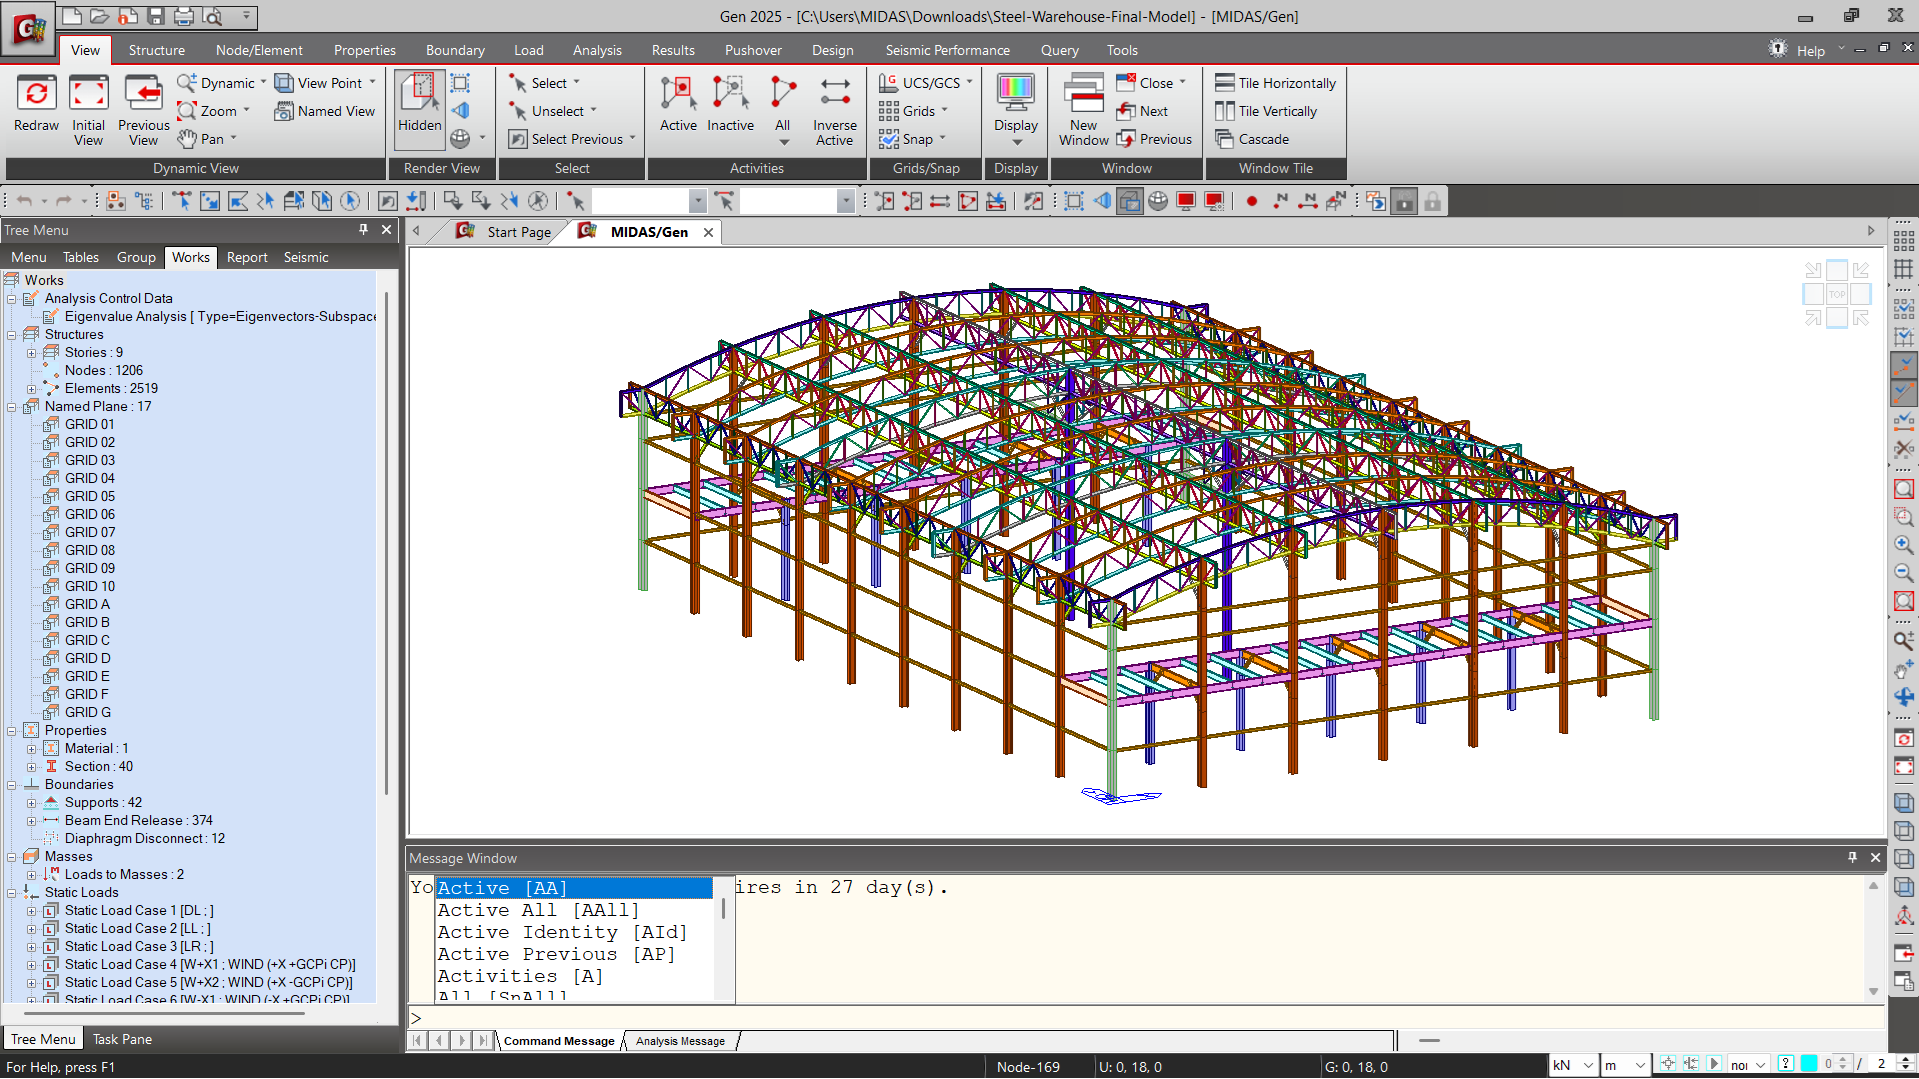
Task: Click the Redraw icon
Action: [37, 104]
